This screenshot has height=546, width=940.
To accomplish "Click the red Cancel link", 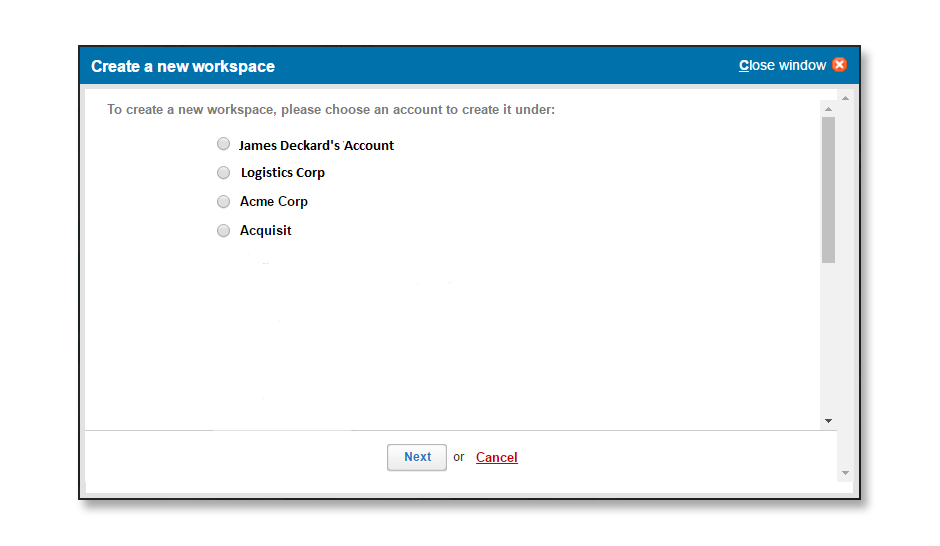I will (496, 457).
